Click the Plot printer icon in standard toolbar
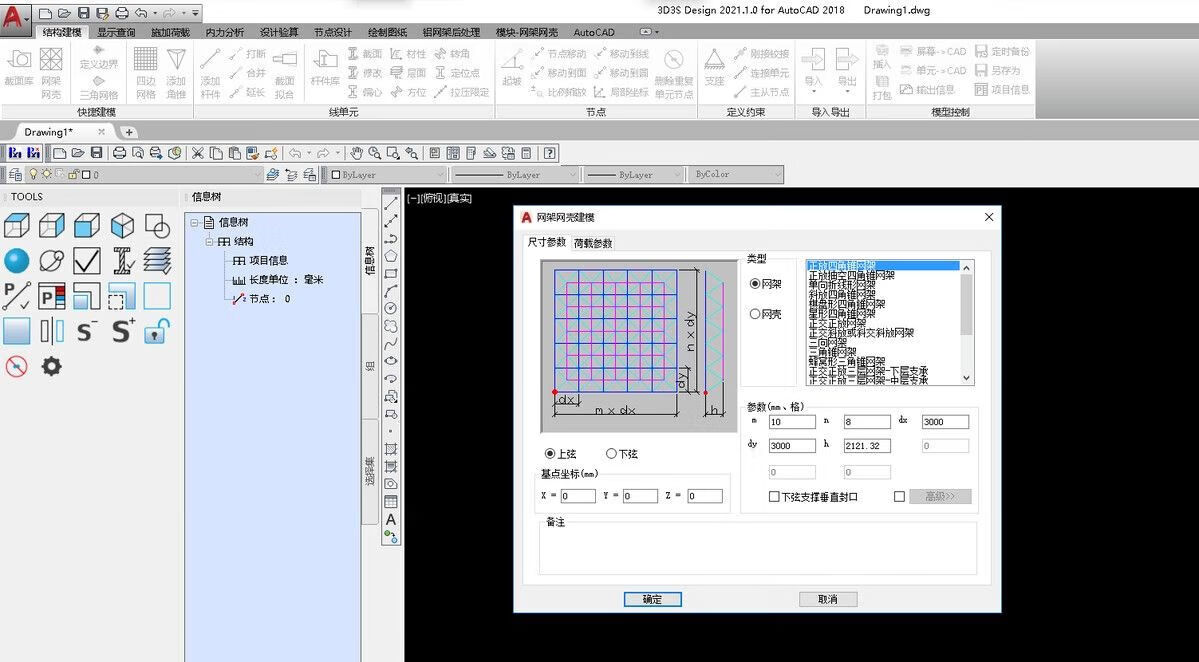This screenshot has height=662, width=1199. 119,153
